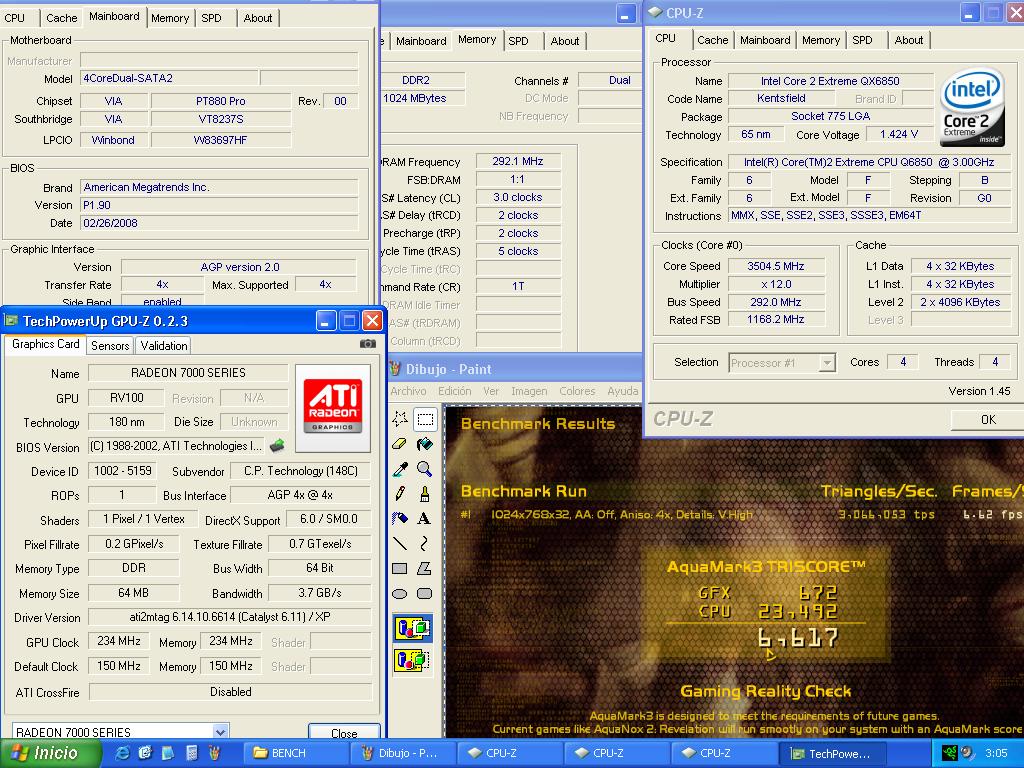
Task: Open Outlook Express from quick launch
Action: point(145,753)
